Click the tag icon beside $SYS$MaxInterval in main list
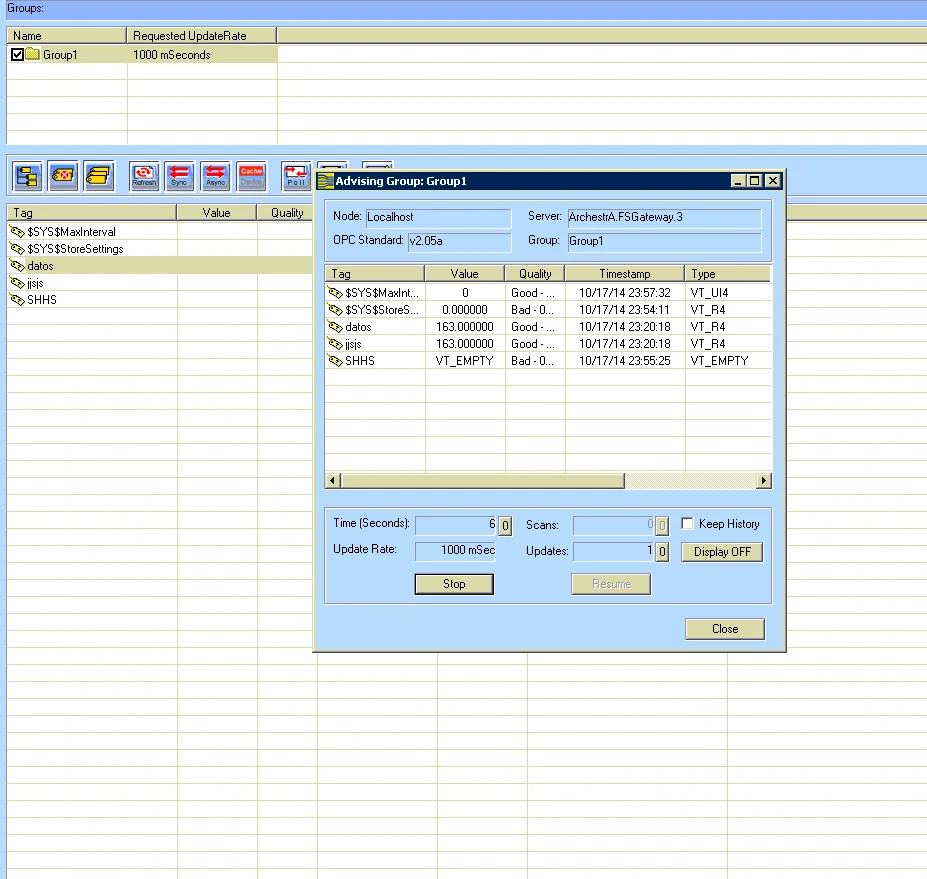The image size is (927, 879). coord(17,232)
